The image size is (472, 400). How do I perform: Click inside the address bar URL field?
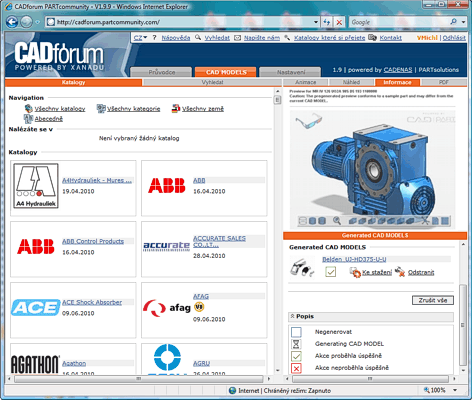click(180, 22)
